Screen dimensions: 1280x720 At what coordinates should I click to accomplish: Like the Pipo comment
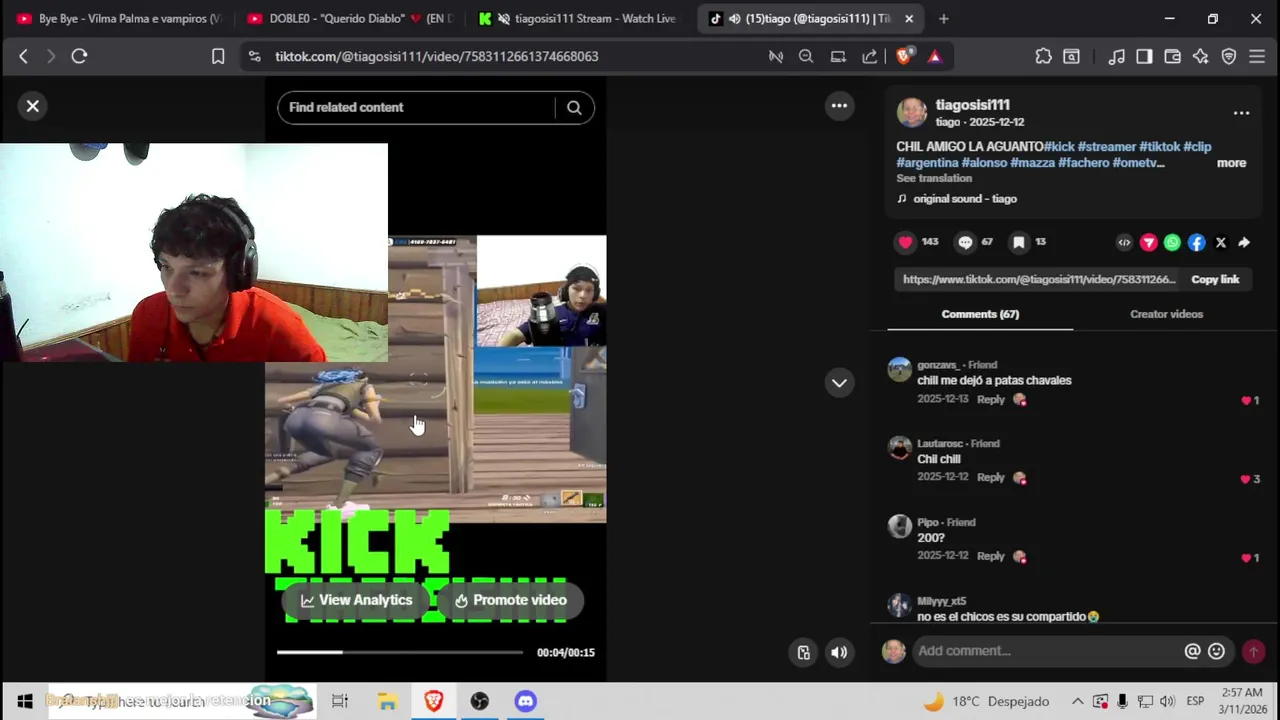pyautogui.click(x=1246, y=558)
